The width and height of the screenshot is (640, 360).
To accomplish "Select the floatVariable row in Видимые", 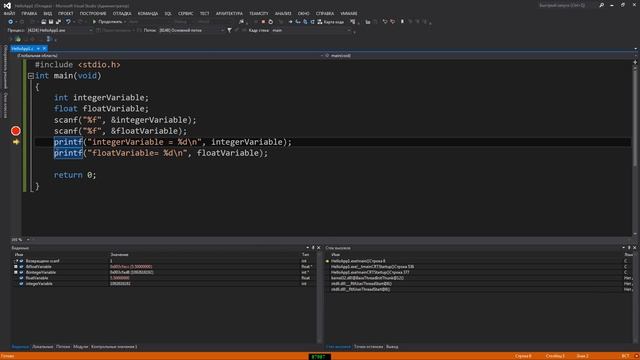I will pos(163,278).
